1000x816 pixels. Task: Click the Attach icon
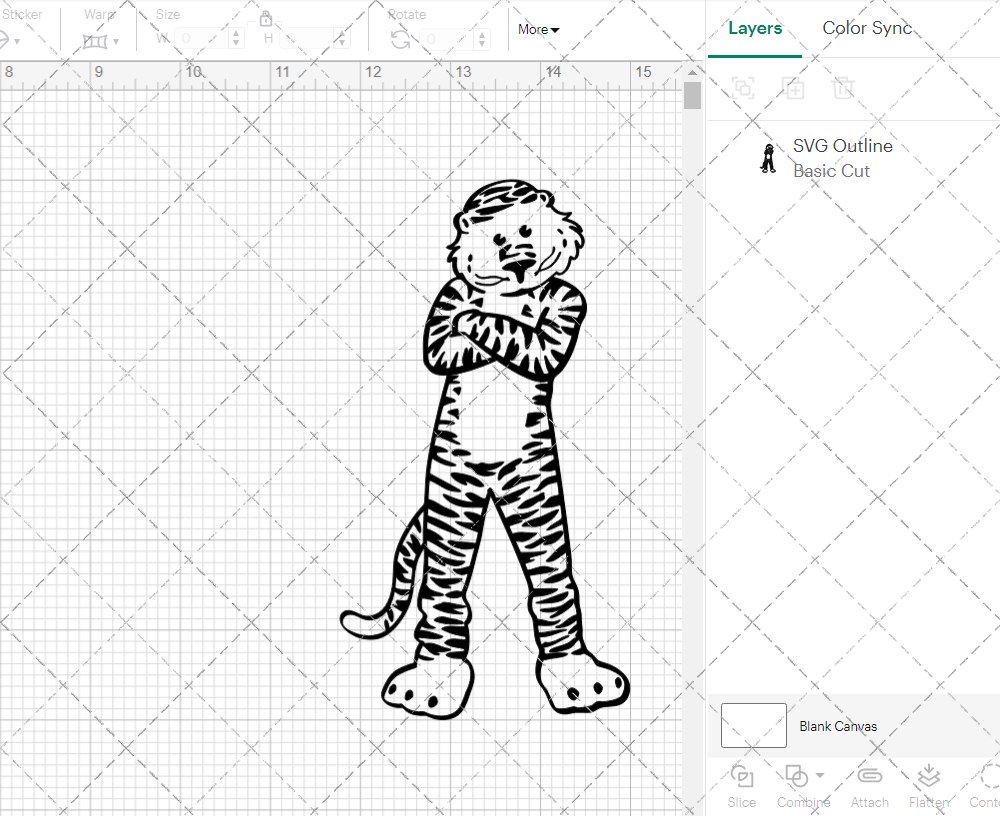point(869,778)
